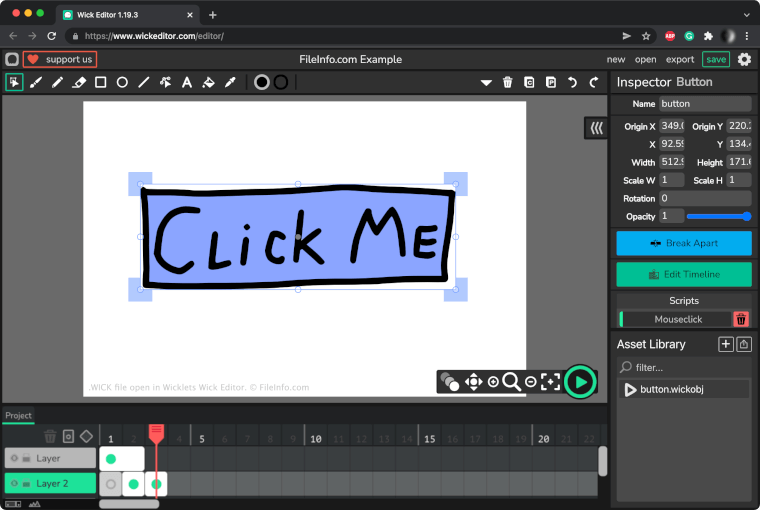Collapse the Inspector panel with the chevrons
This screenshot has width=760, height=510.
(x=596, y=128)
